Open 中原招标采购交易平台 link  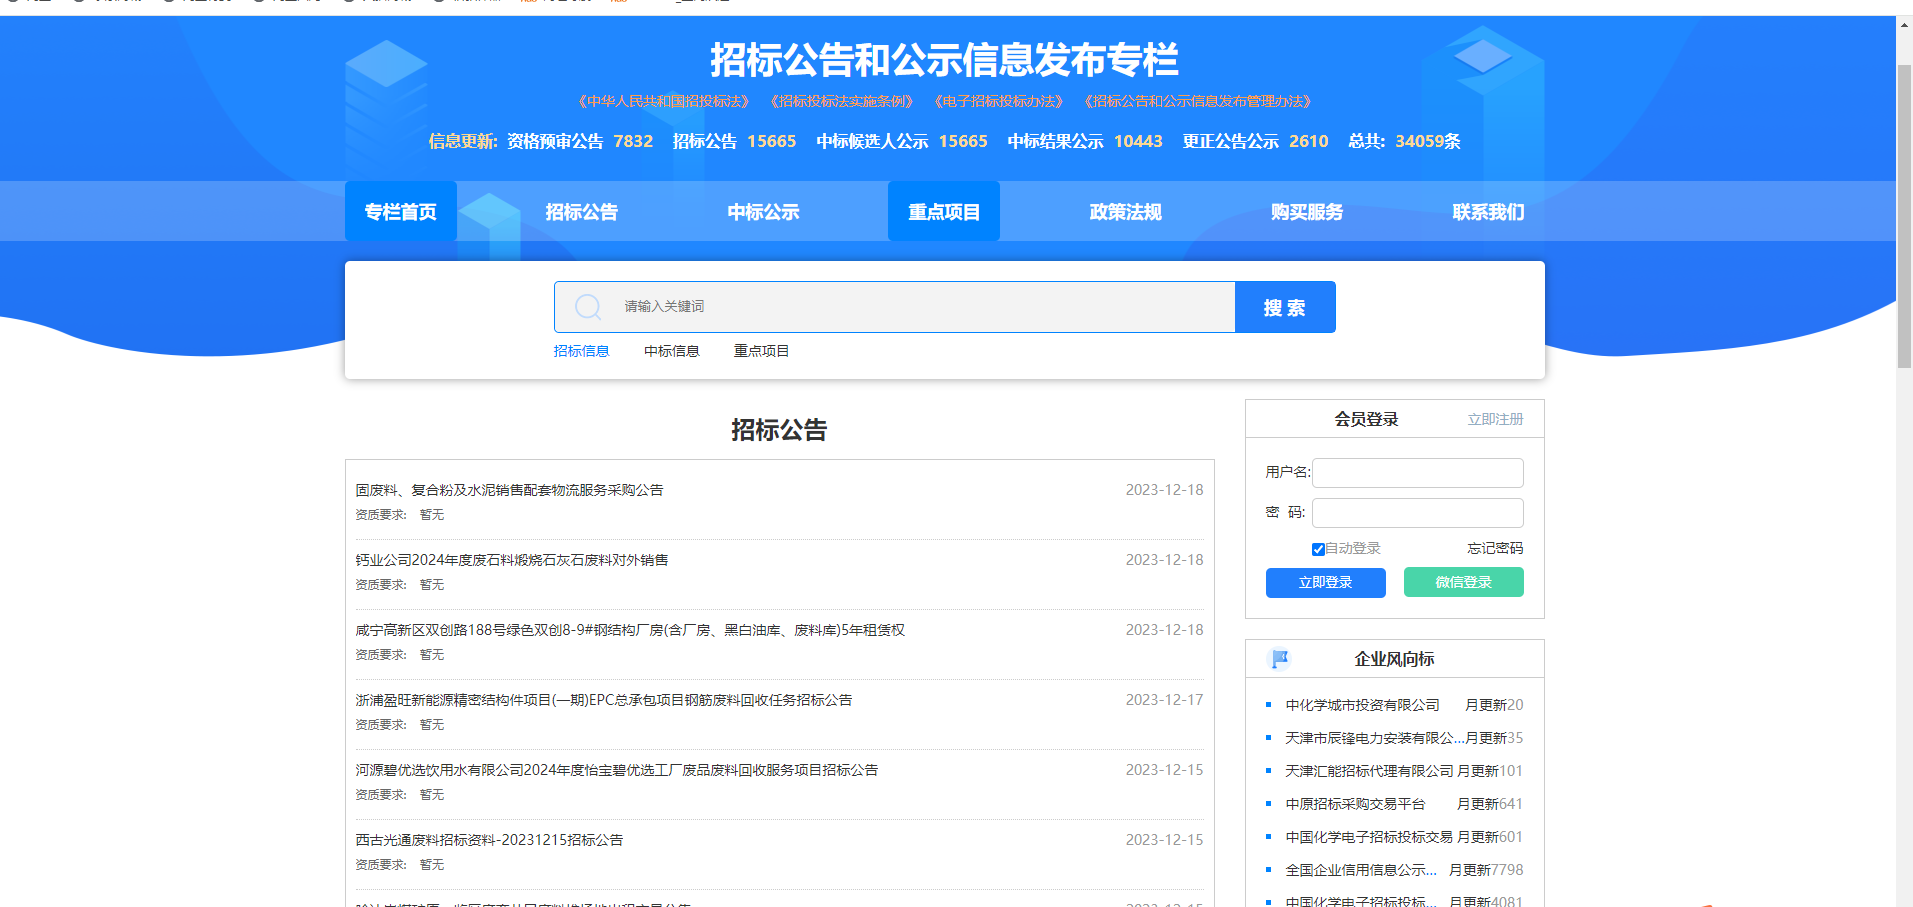coord(1355,804)
